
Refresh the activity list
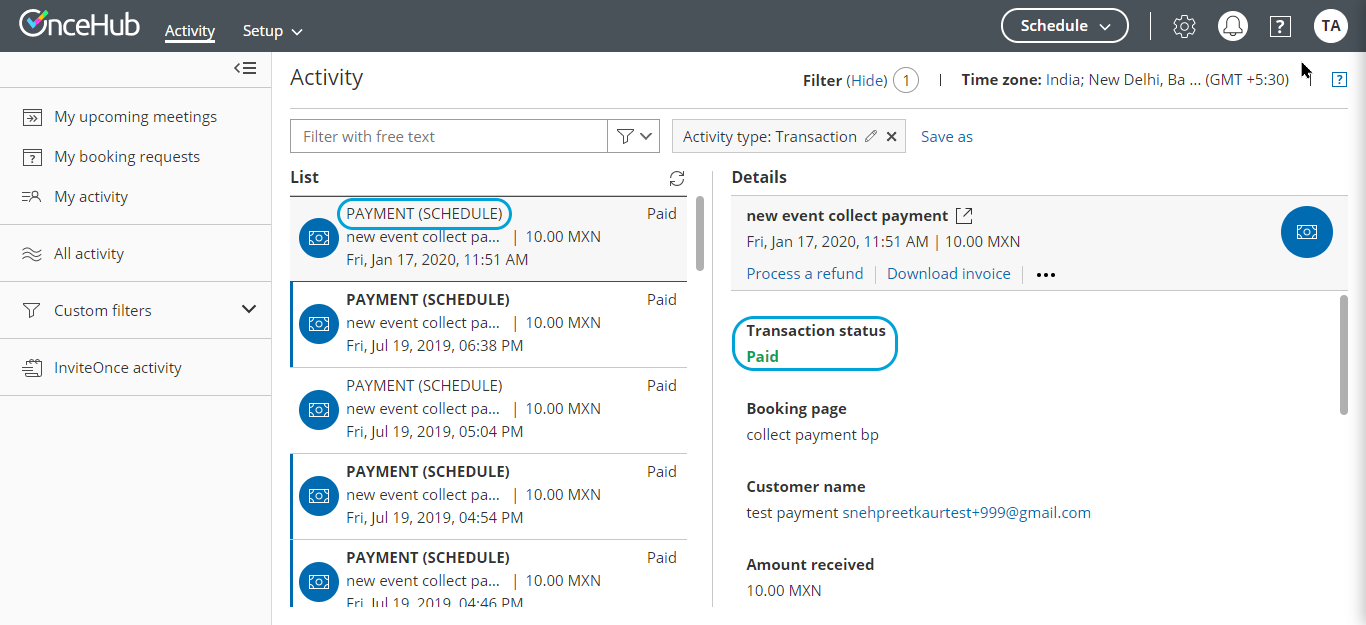(677, 178)
